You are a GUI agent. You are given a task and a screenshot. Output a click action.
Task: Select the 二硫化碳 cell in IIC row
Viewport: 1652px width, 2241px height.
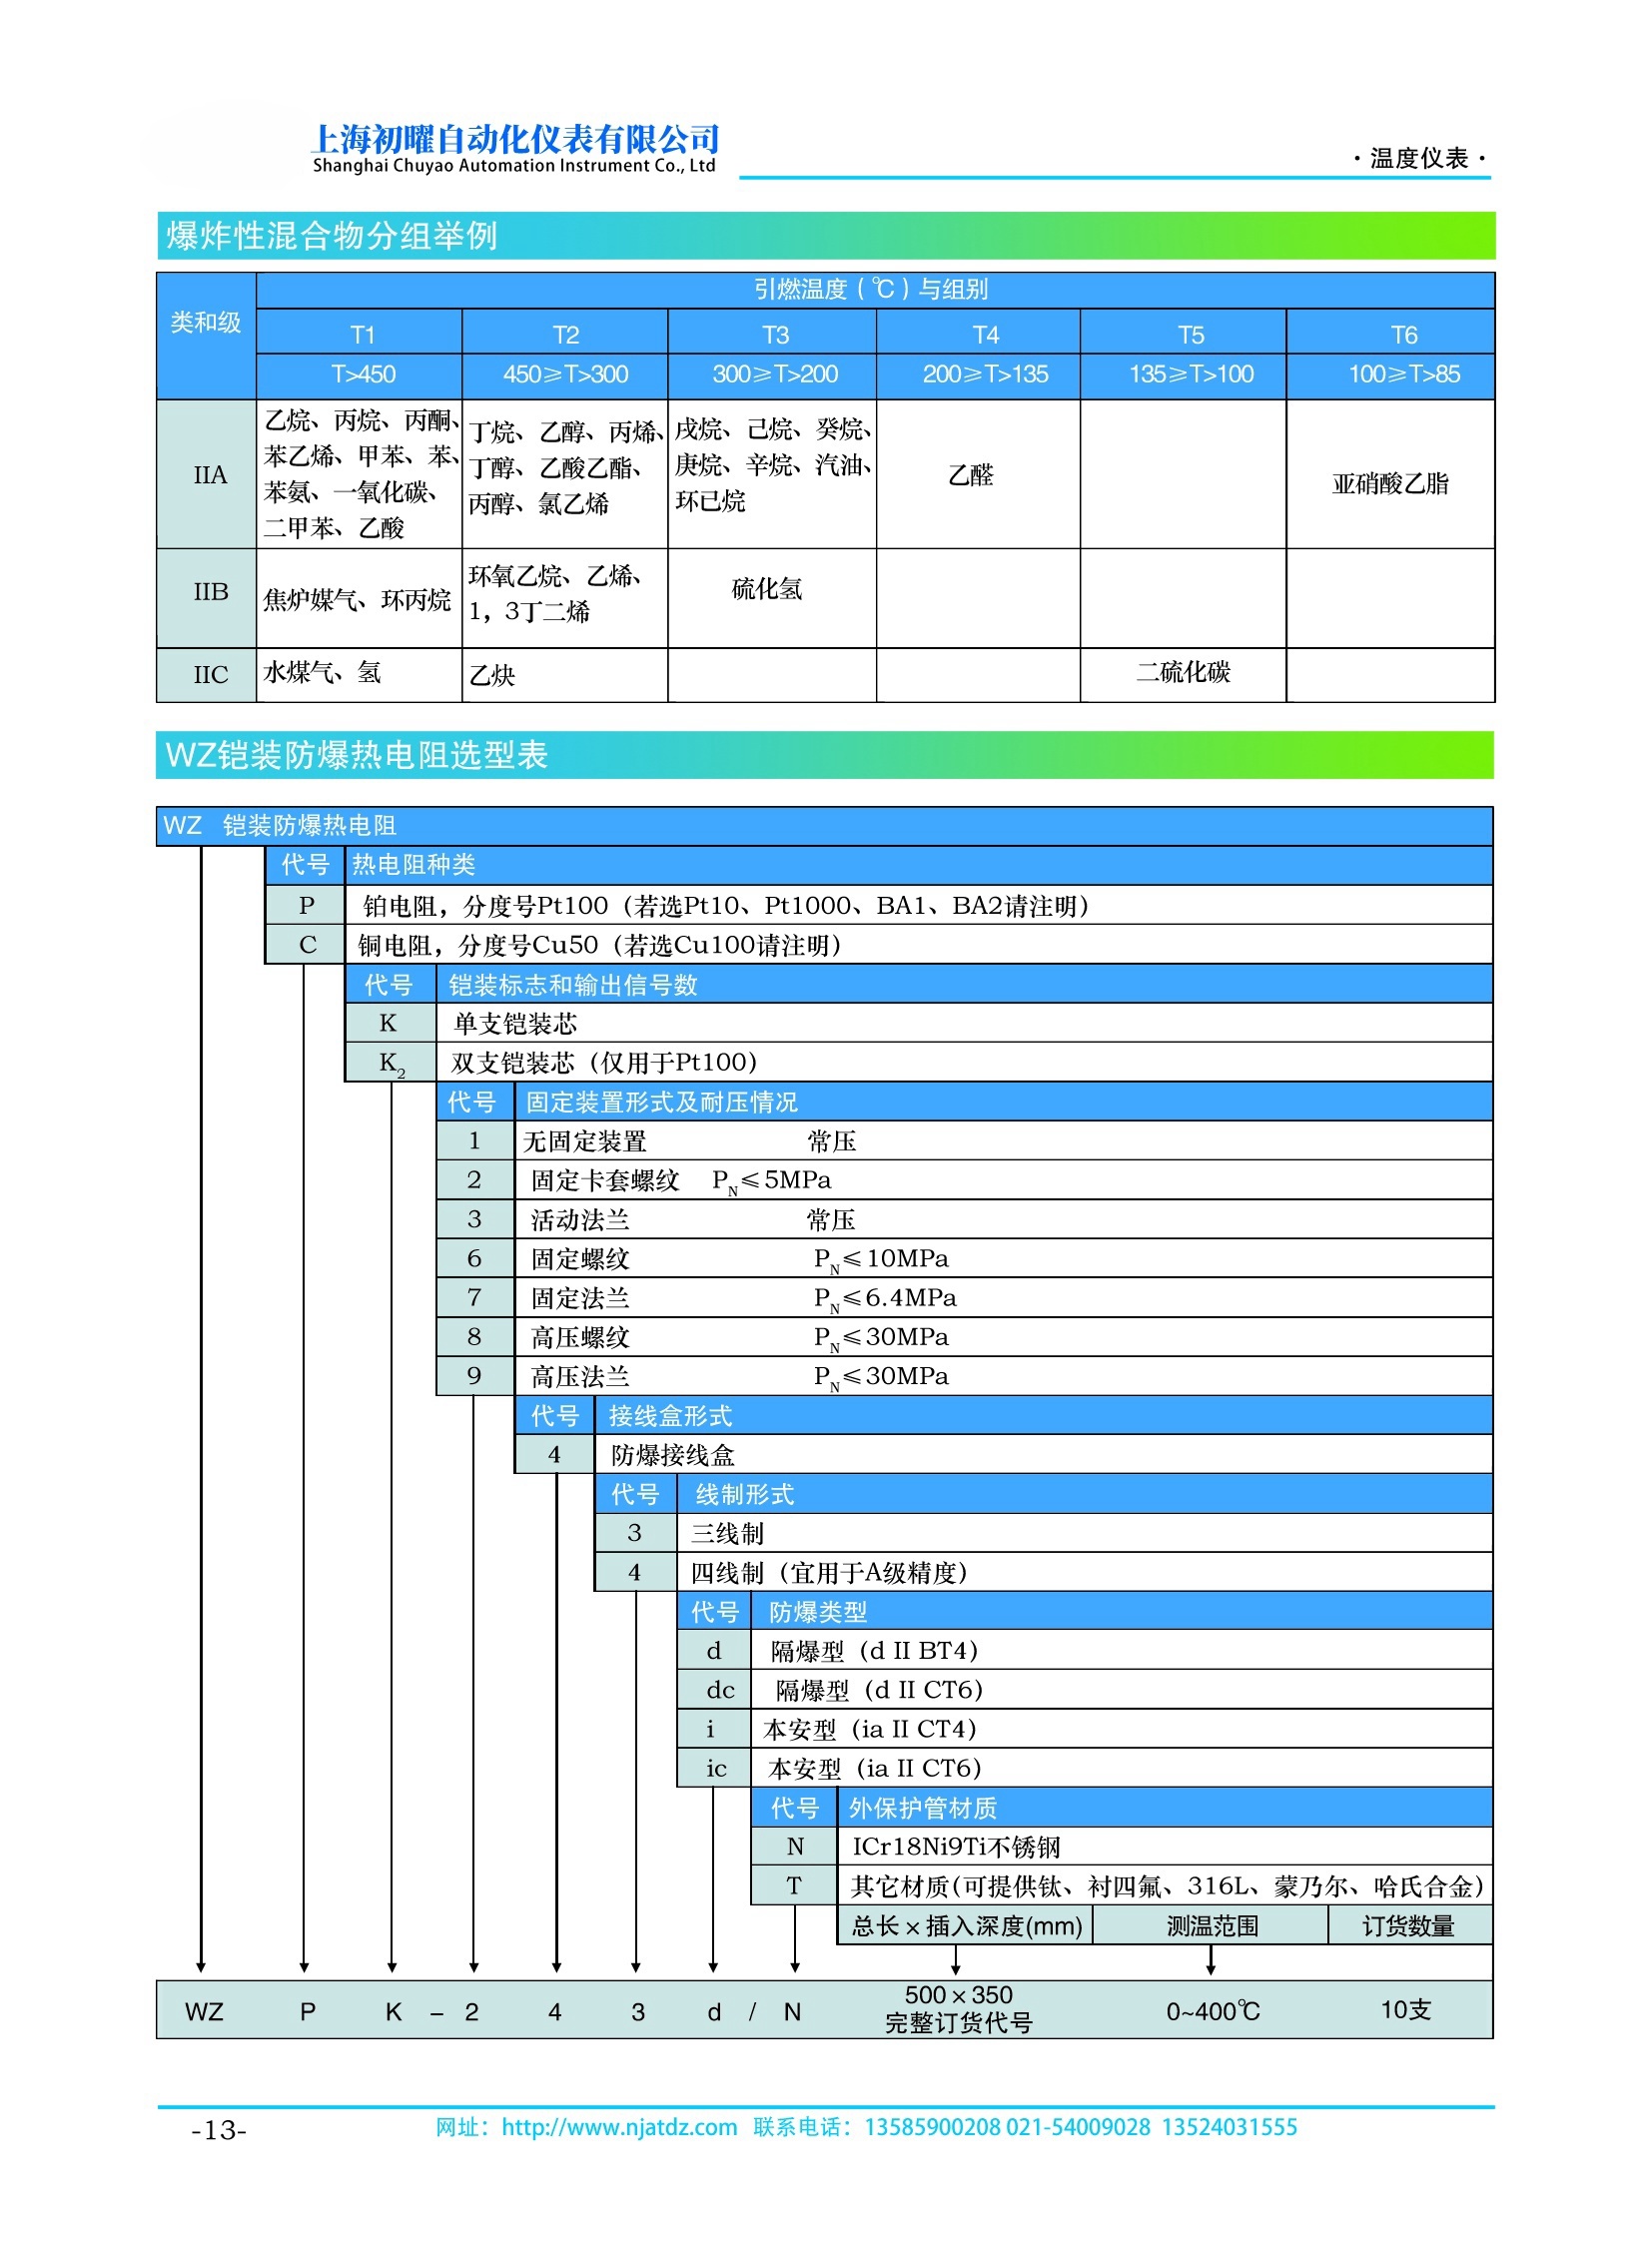tap(1182, 672)
